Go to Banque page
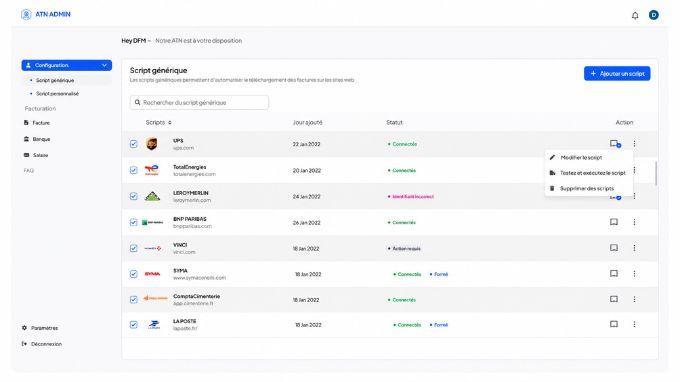680x382 pixels. 42,139
